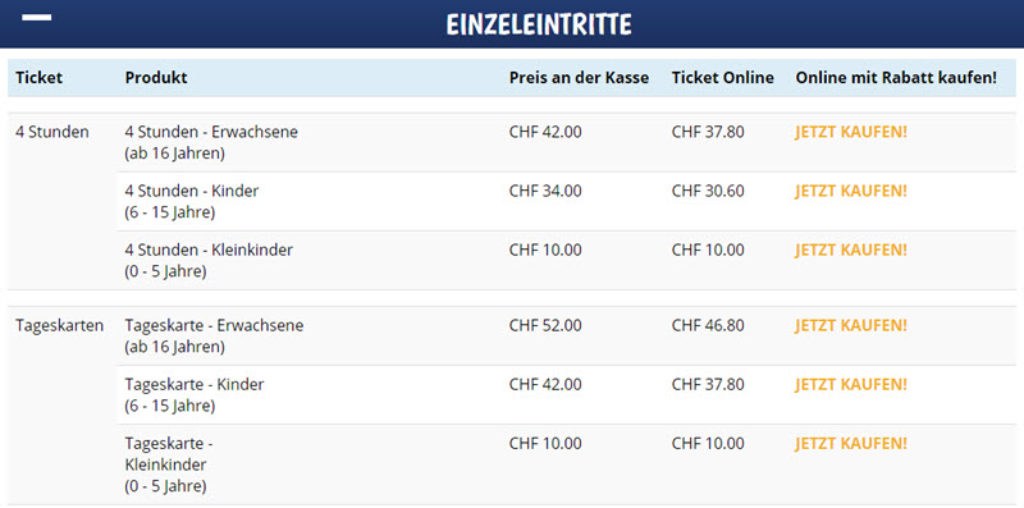1024x508 pixels.
Task: Buy 4 Stunden Kinder ticket online
Action: click(851, 191)
